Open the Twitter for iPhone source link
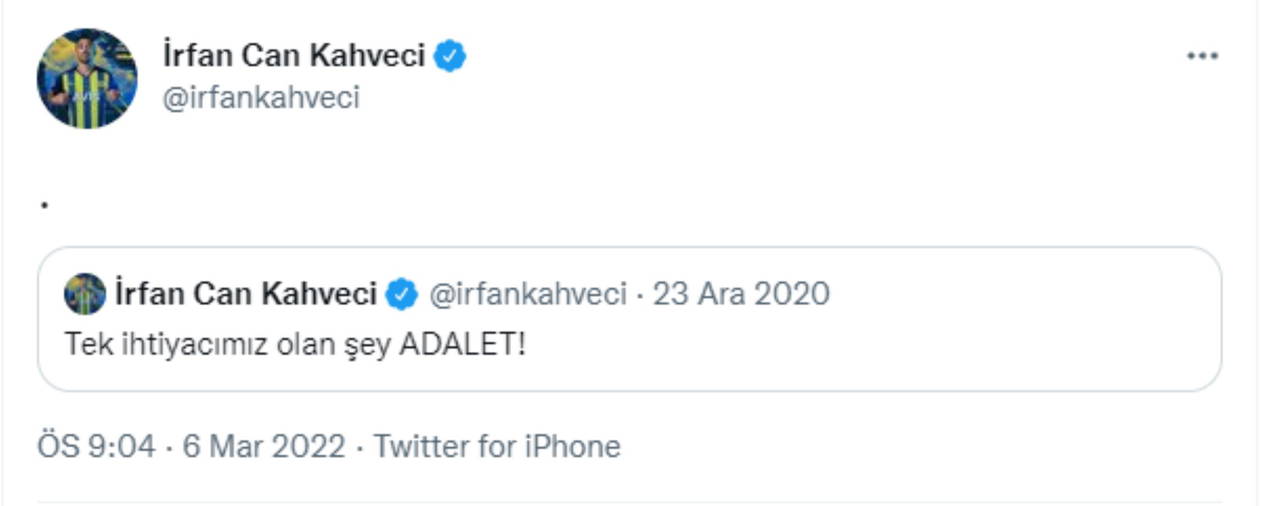The height and width of the screenshot is (506, 1280). point(497,445)
